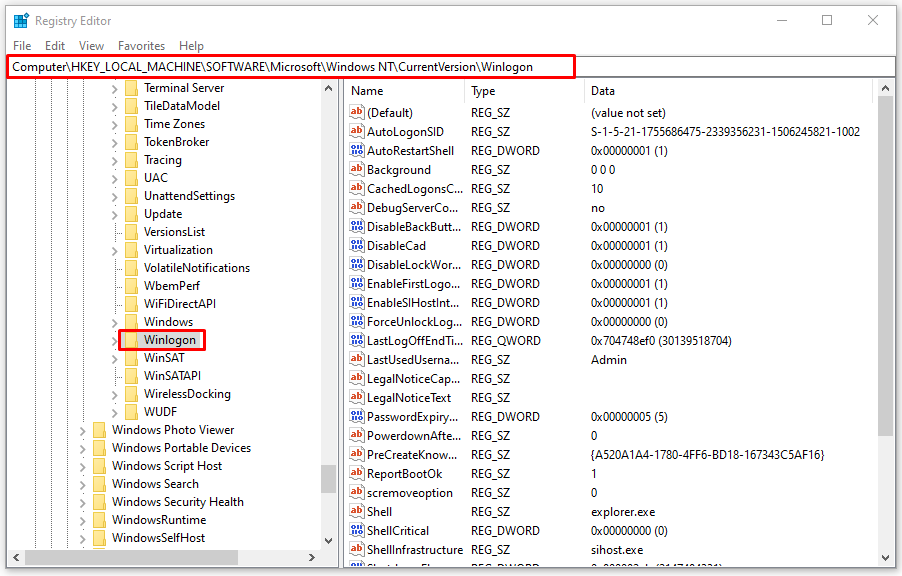The width and height of the screenshot is (902, 576).
Task: Select the WinSATAPI key
Action: click(172, 376)
